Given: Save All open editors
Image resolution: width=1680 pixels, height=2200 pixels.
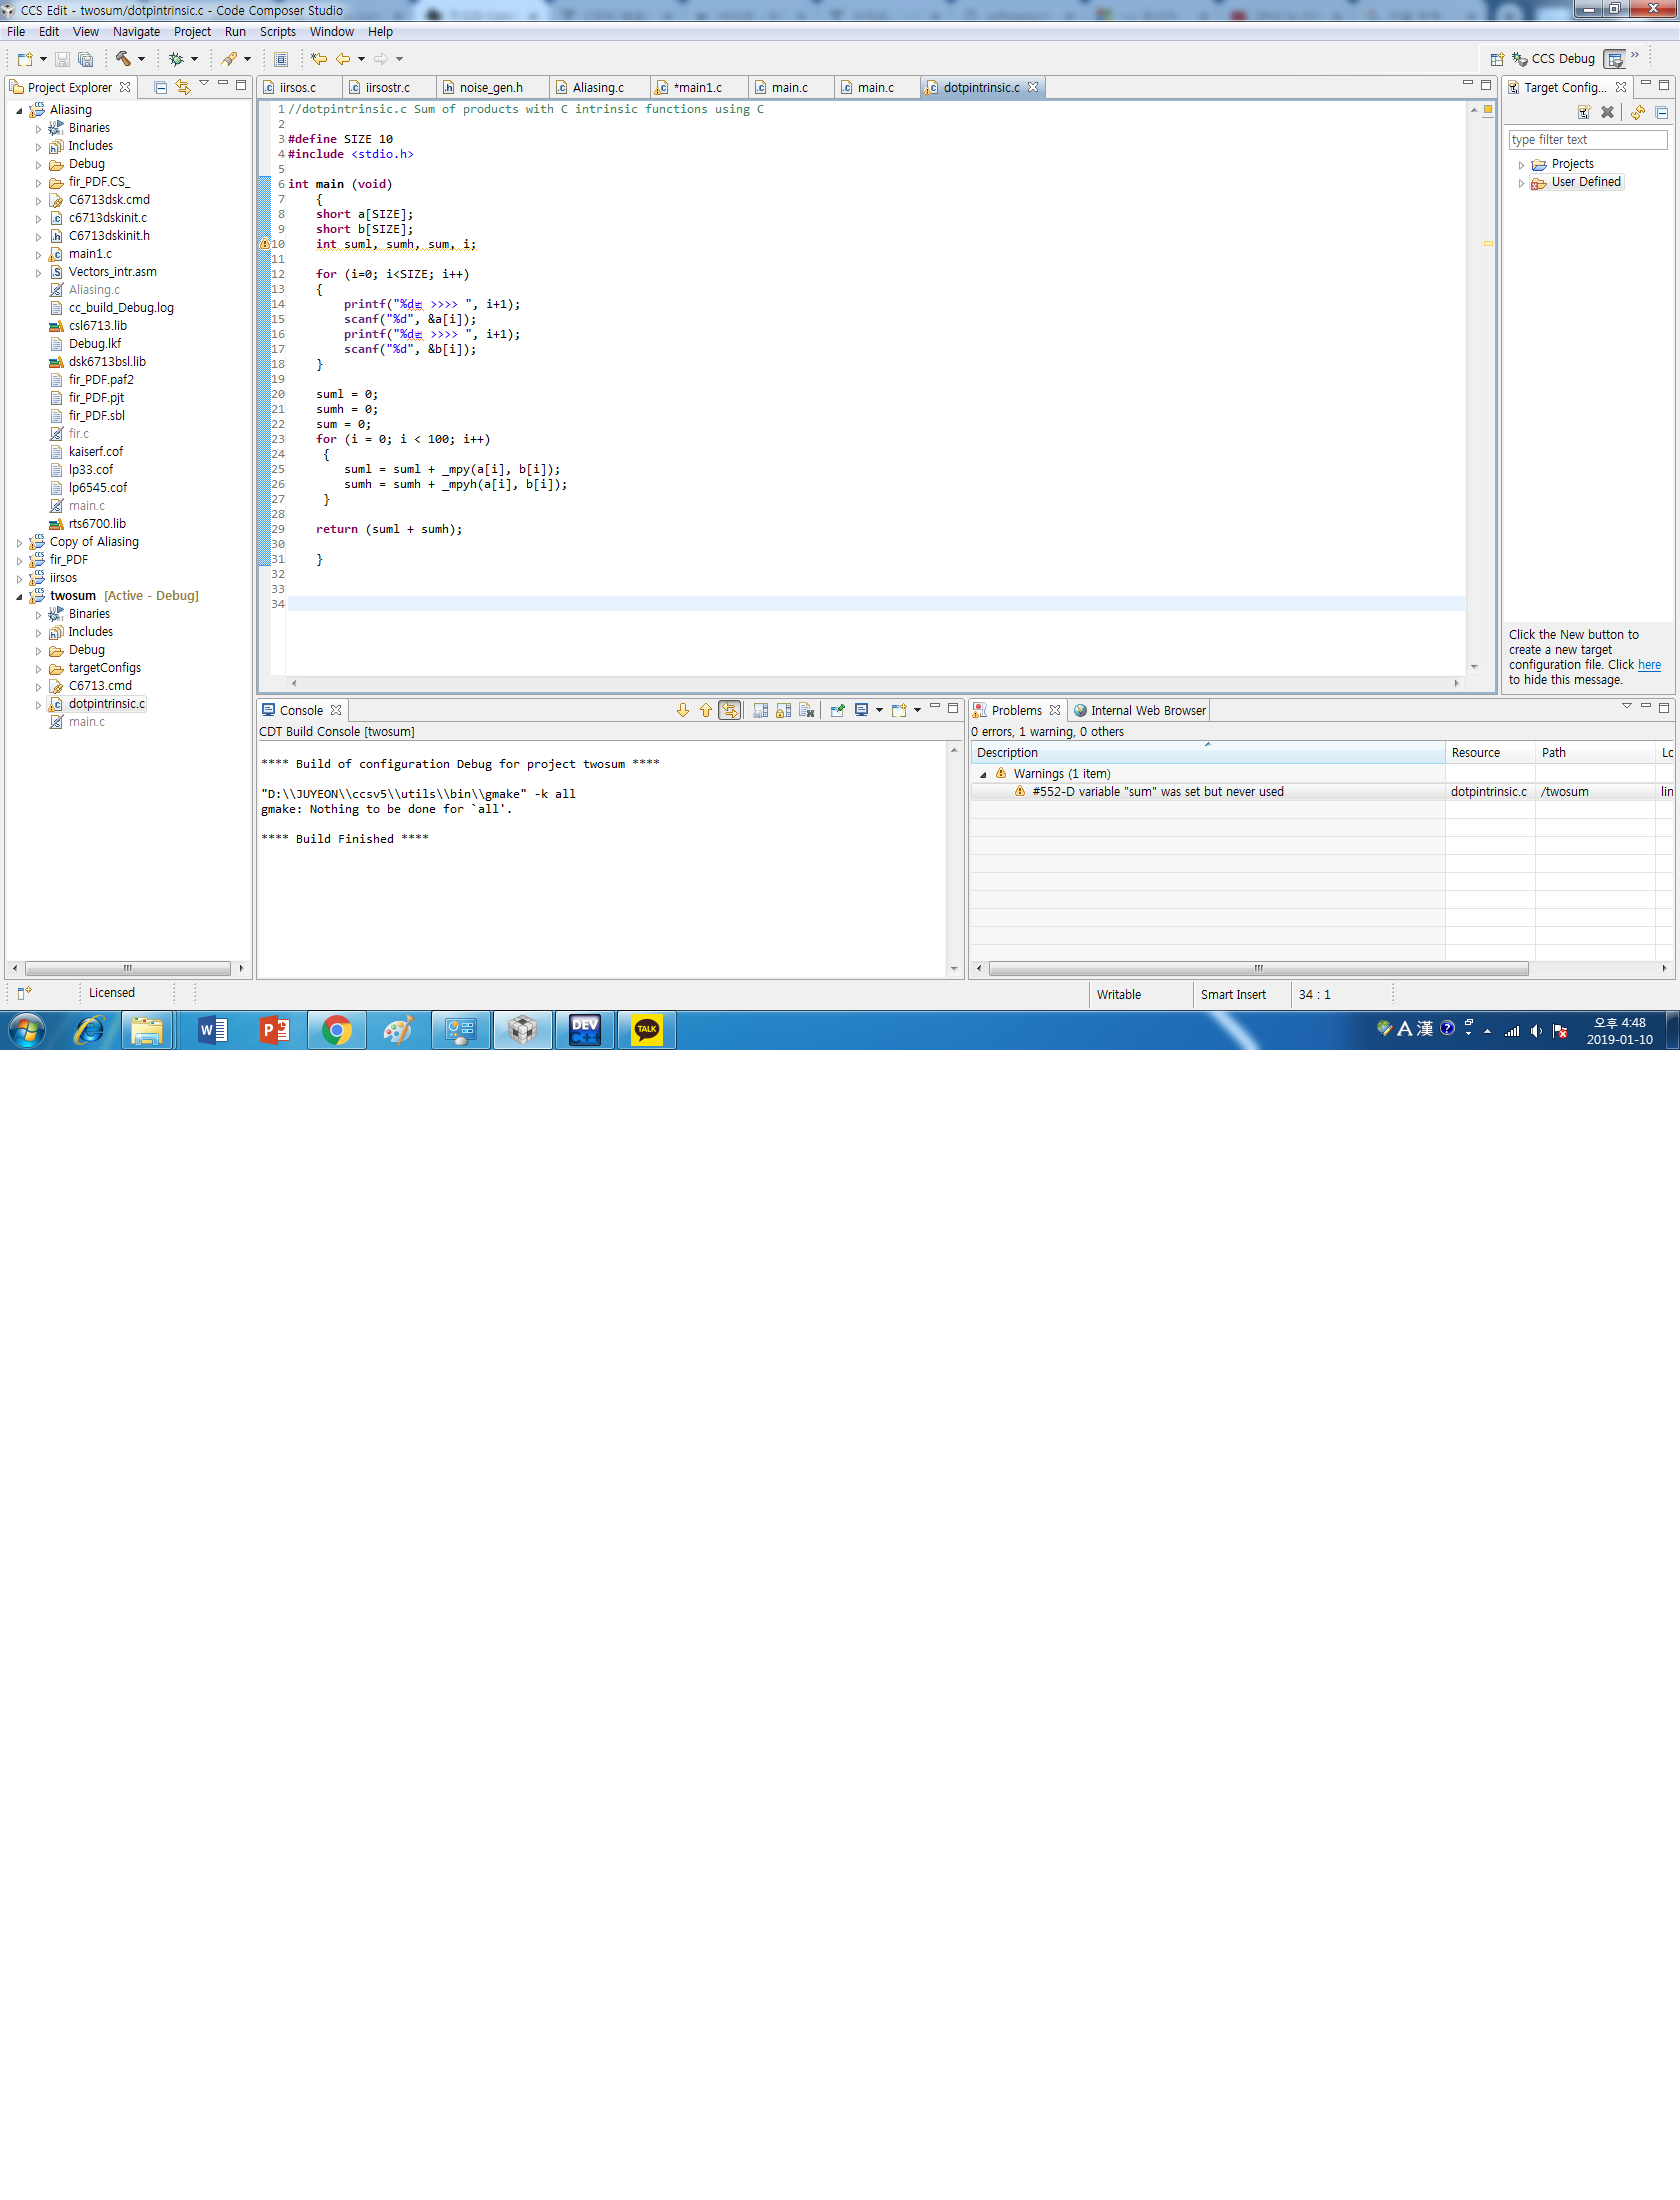Looking at the screenshot, I should click(85, 59).
